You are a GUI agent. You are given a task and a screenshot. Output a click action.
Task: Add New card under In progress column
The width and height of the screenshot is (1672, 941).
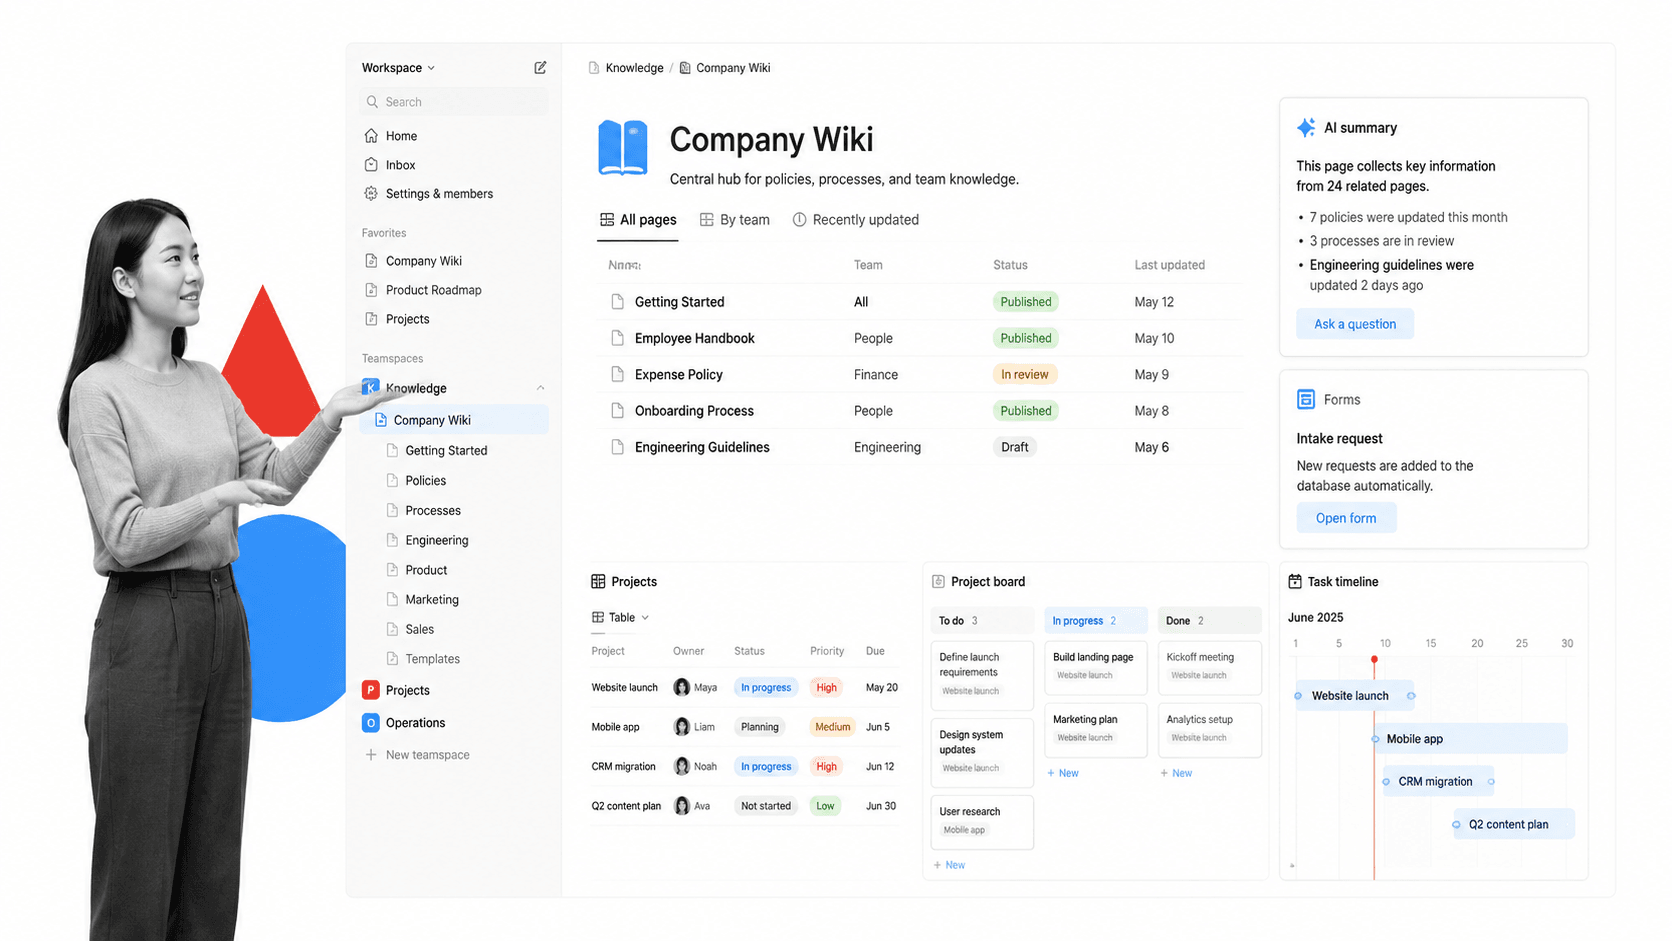click(1063, 773)
